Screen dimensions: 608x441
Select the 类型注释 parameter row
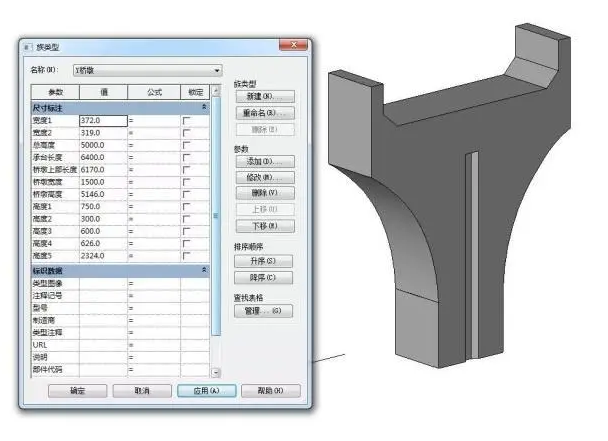click(120, 333)
